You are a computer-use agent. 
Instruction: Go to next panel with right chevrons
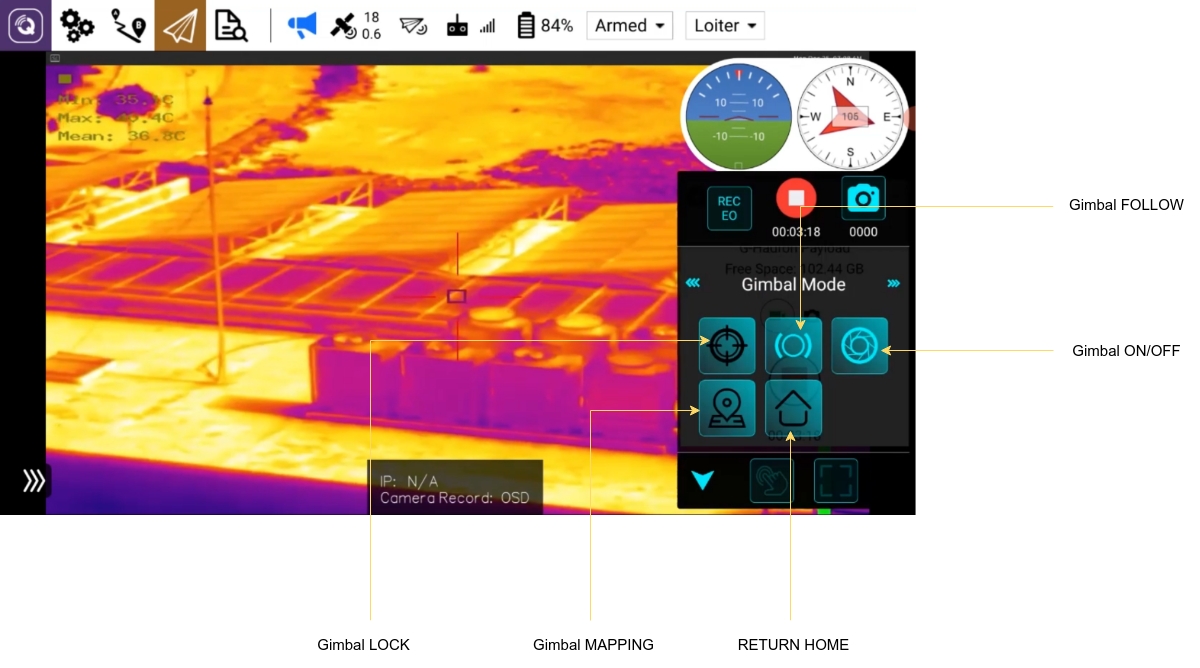click(x=893, y=284)
